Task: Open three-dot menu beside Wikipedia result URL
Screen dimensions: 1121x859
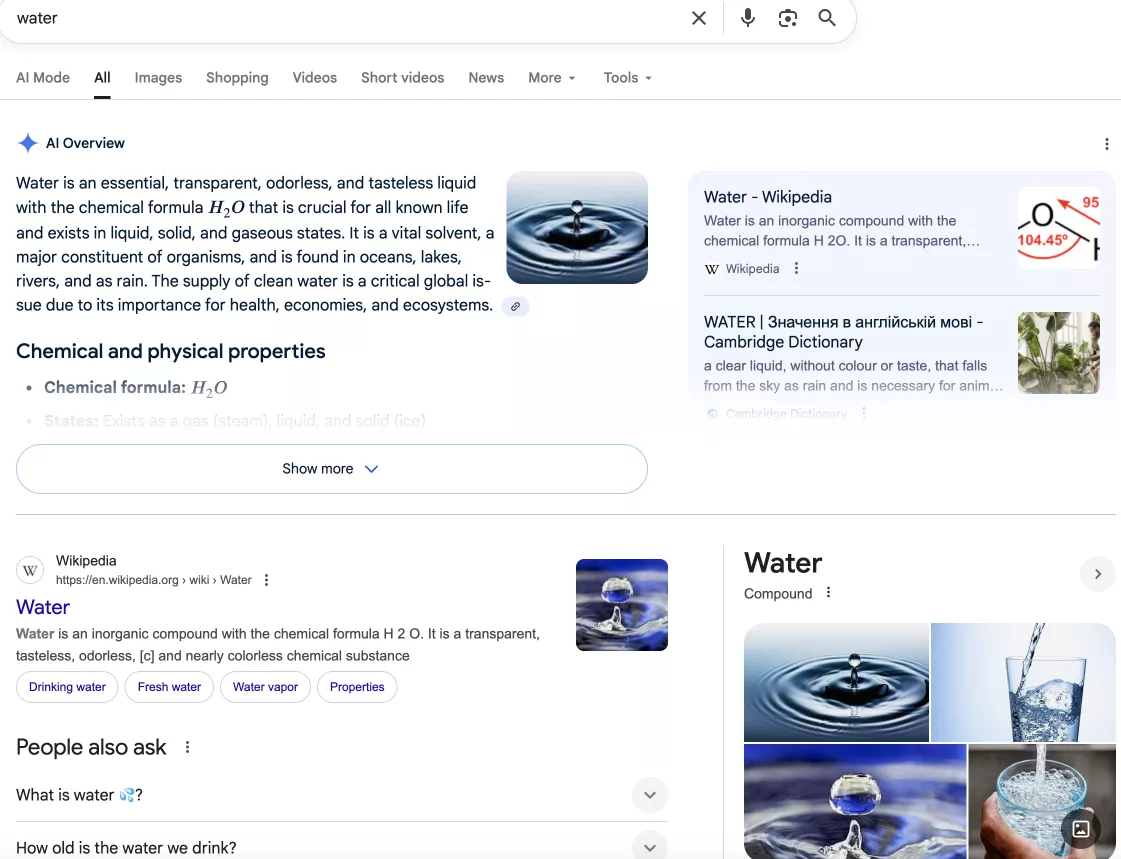Action: coord(266,580)
